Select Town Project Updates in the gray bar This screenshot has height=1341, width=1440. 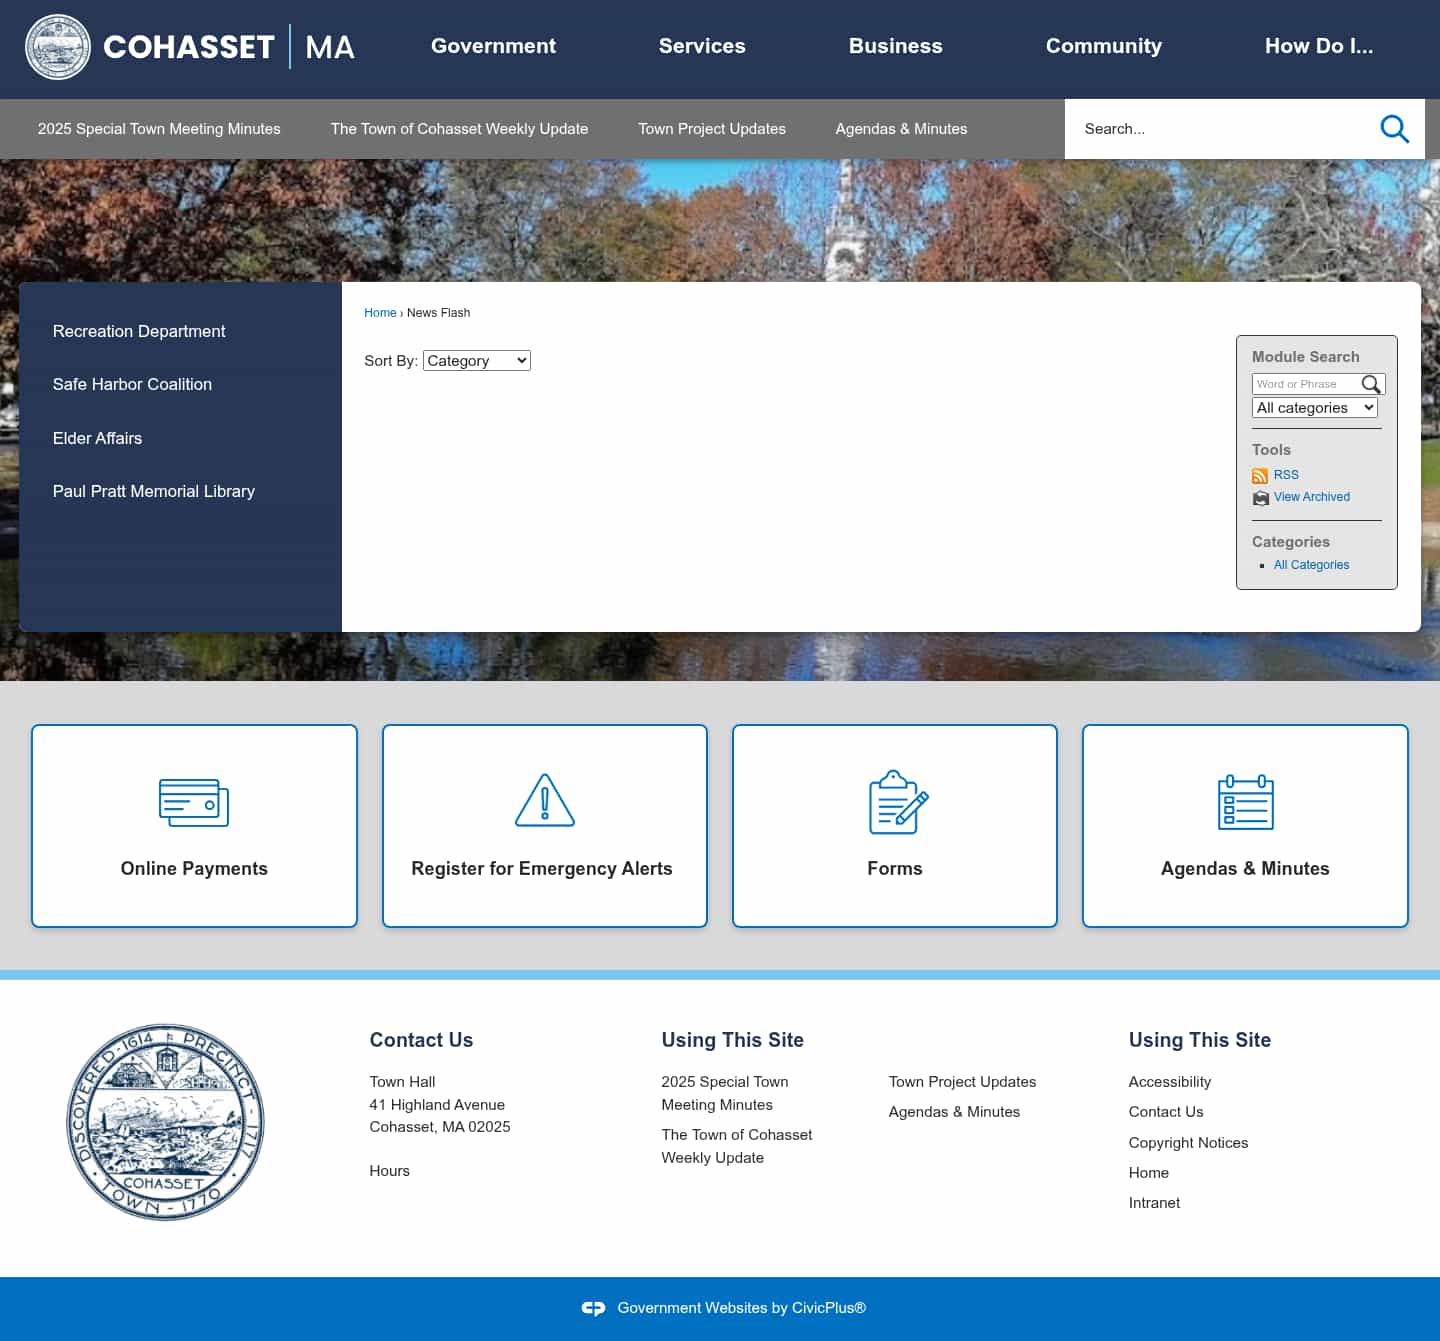click(711, 129)
